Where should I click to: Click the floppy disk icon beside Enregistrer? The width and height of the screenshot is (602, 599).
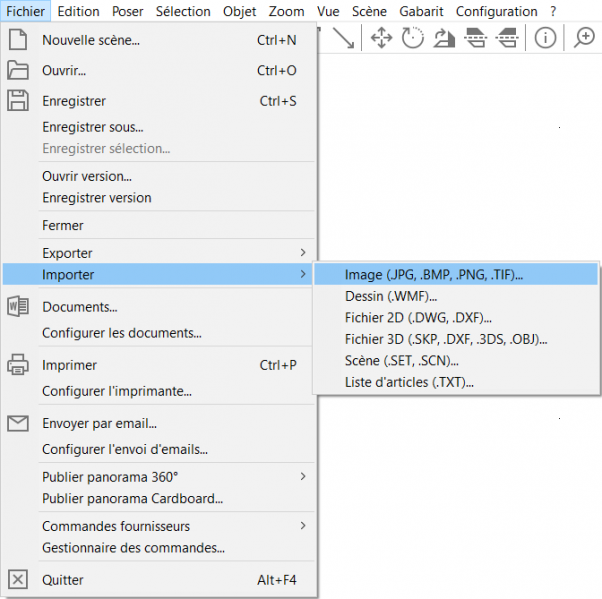[18, 101]
